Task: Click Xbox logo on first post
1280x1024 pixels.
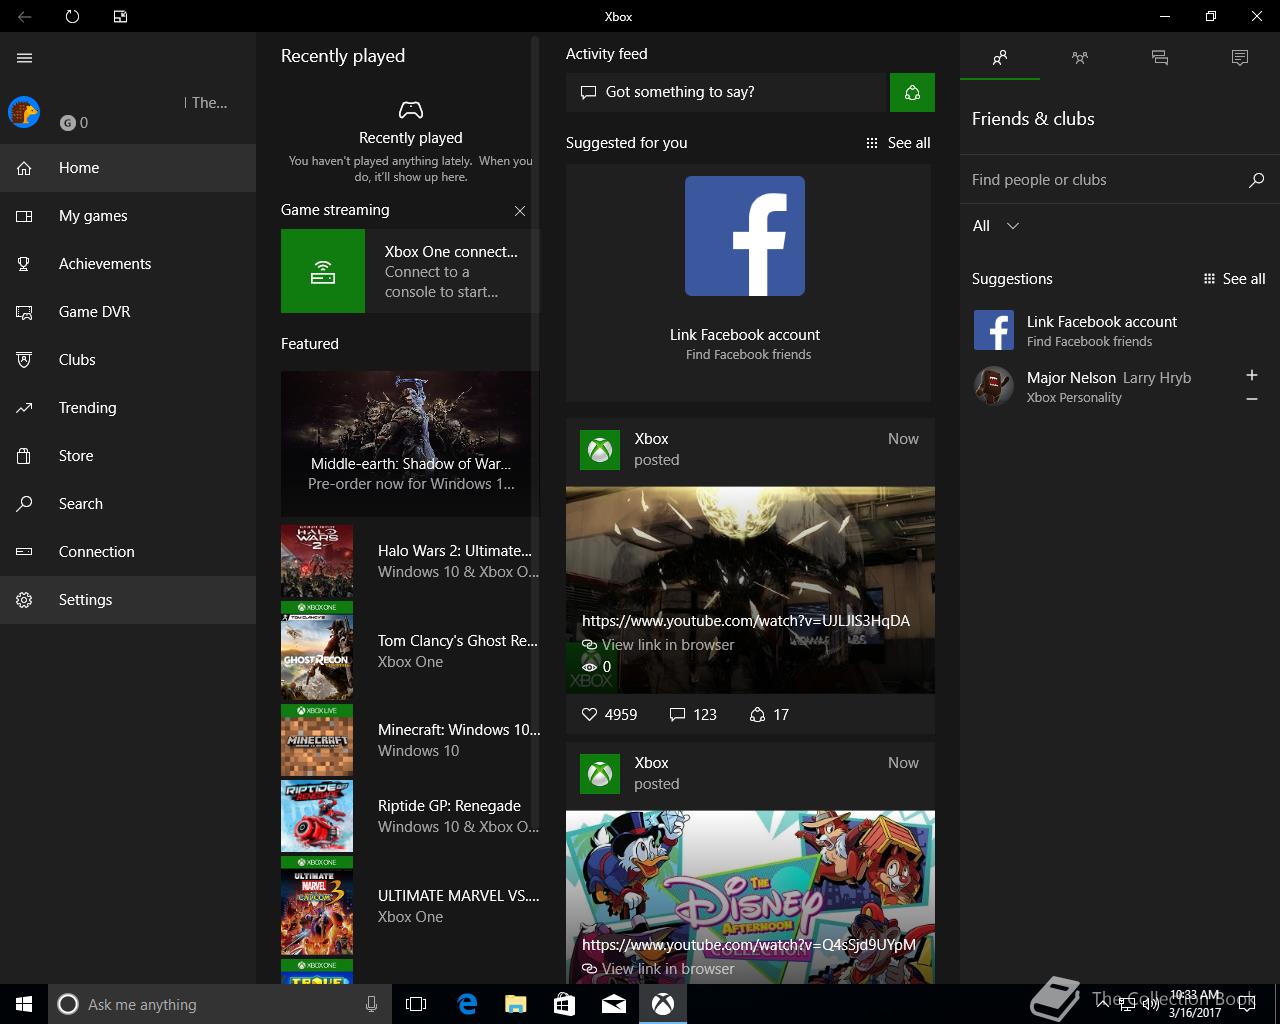Action: [x=600, y=450]
